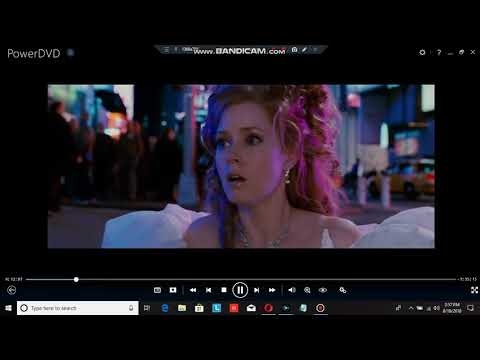Click the Type here to search box

click(78, 308)
